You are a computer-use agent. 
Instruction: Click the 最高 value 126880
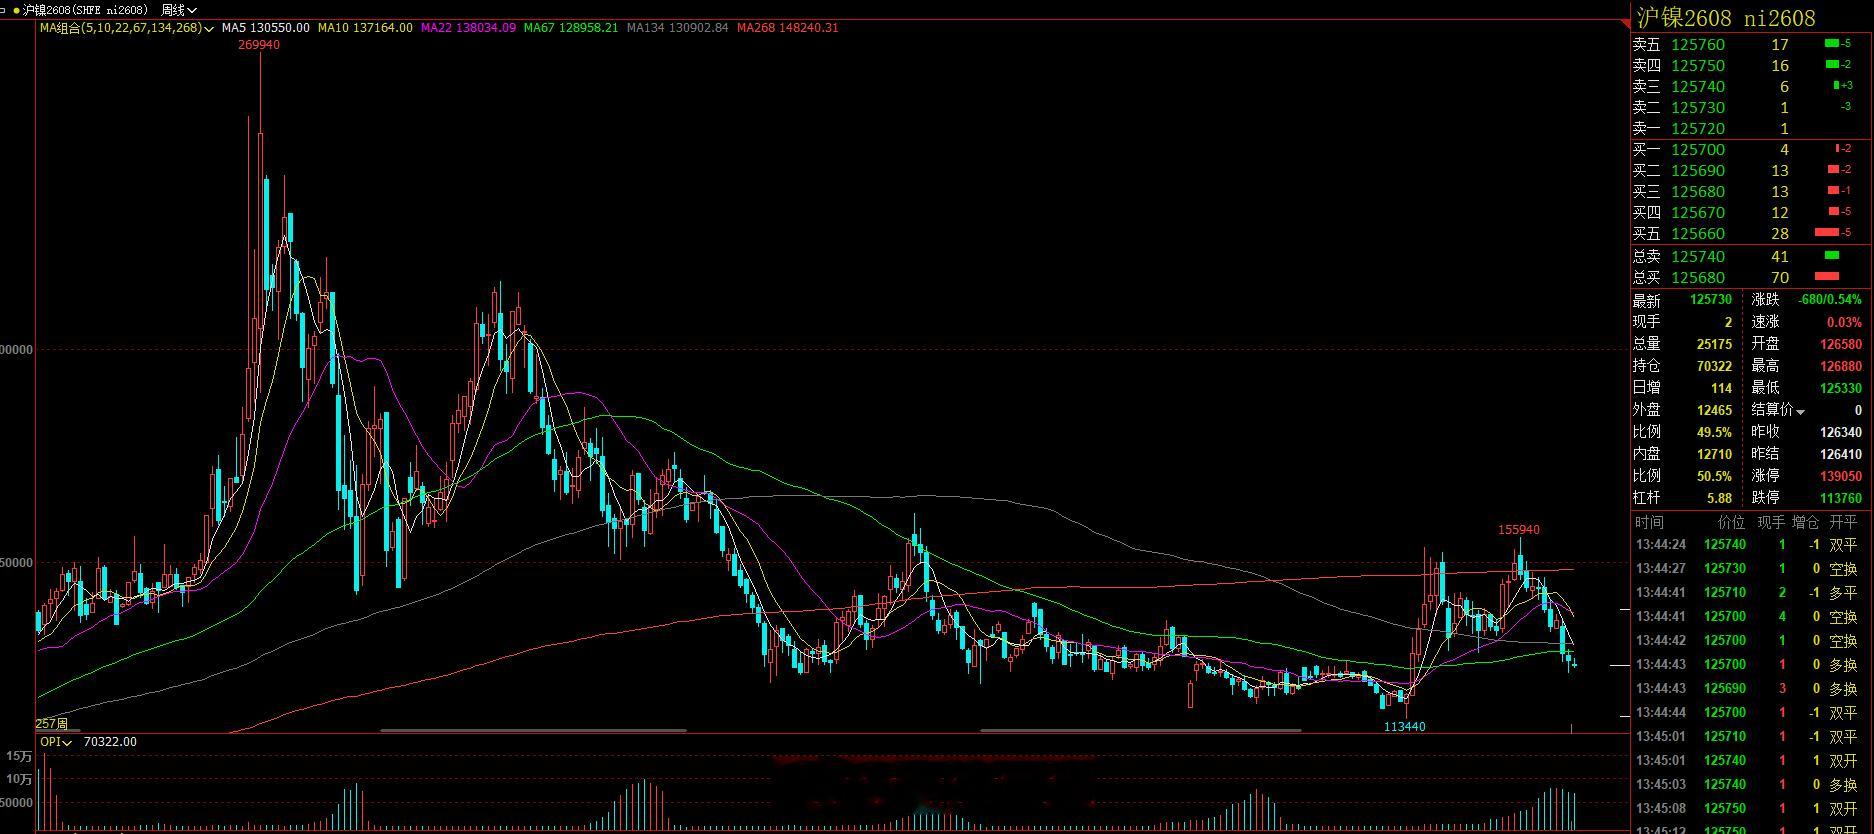click(x=1841, y=366)
